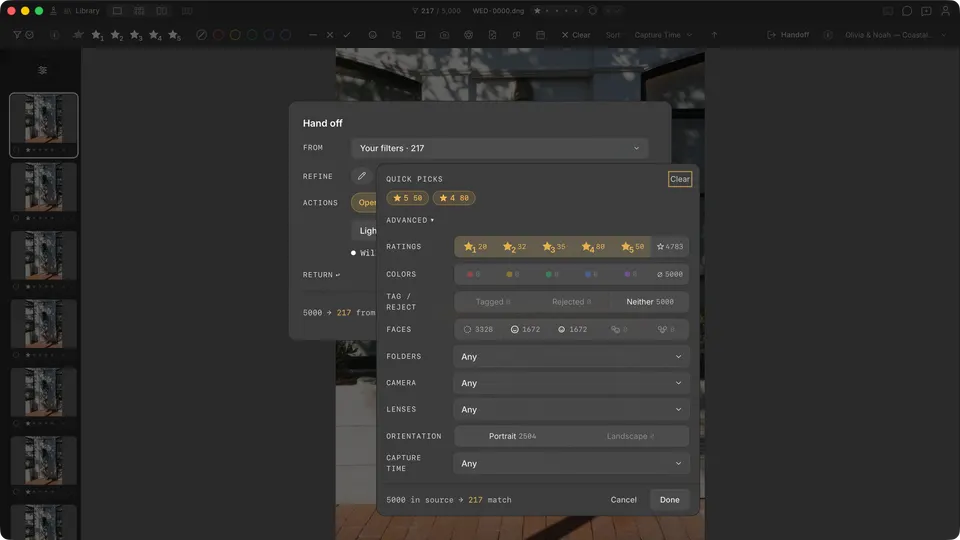Click Clear filters in top toolbar
The width and height of the screenshot is (960, 540).
[x=576, y=35]
